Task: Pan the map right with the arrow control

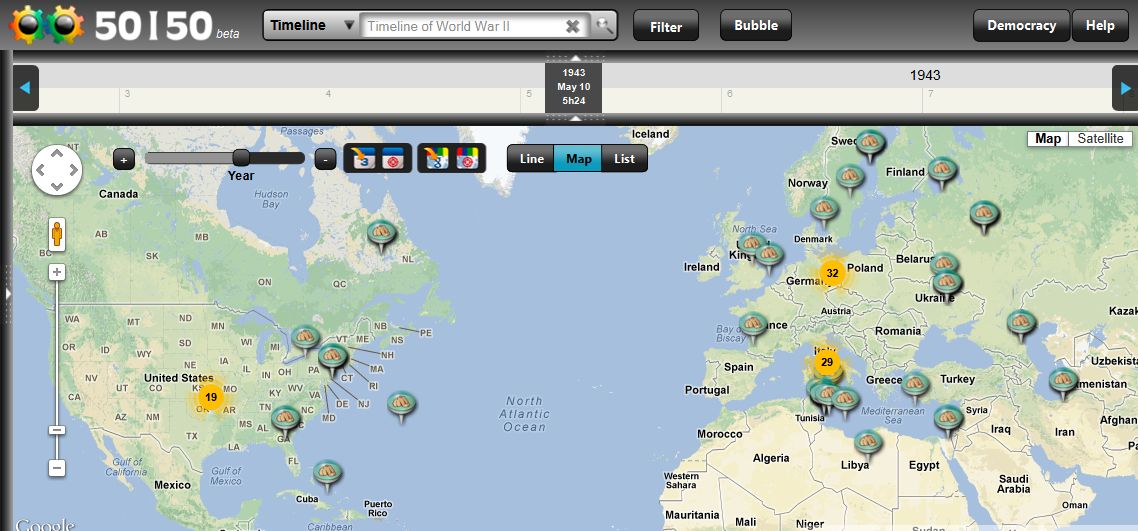Action: tap(74, 170)
